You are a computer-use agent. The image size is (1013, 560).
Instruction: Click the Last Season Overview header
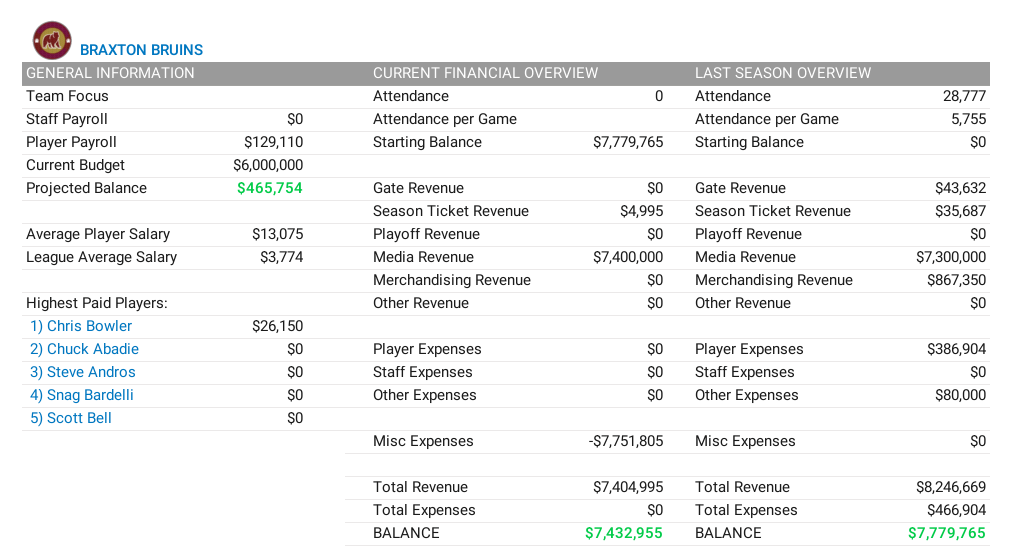coord(783,73)
